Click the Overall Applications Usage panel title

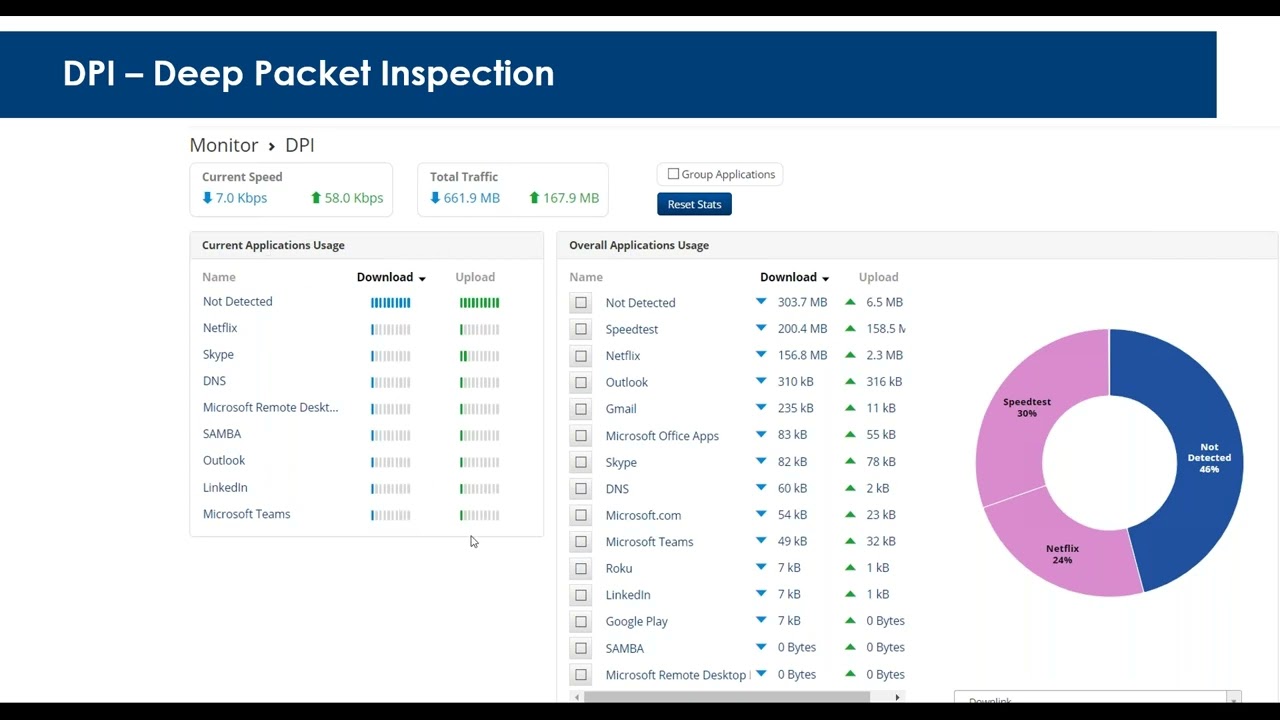click(639, 245)
